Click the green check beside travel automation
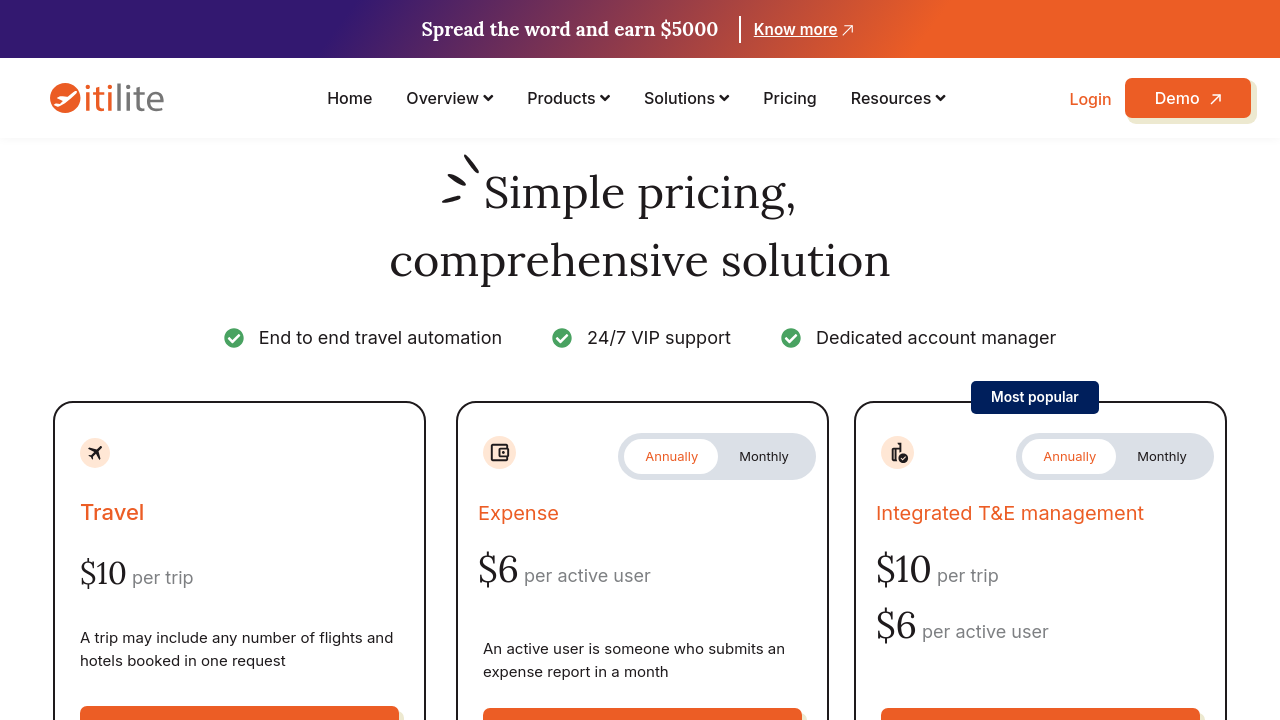The height and width of the screenshot is (720, 1280). coord(234,338)
